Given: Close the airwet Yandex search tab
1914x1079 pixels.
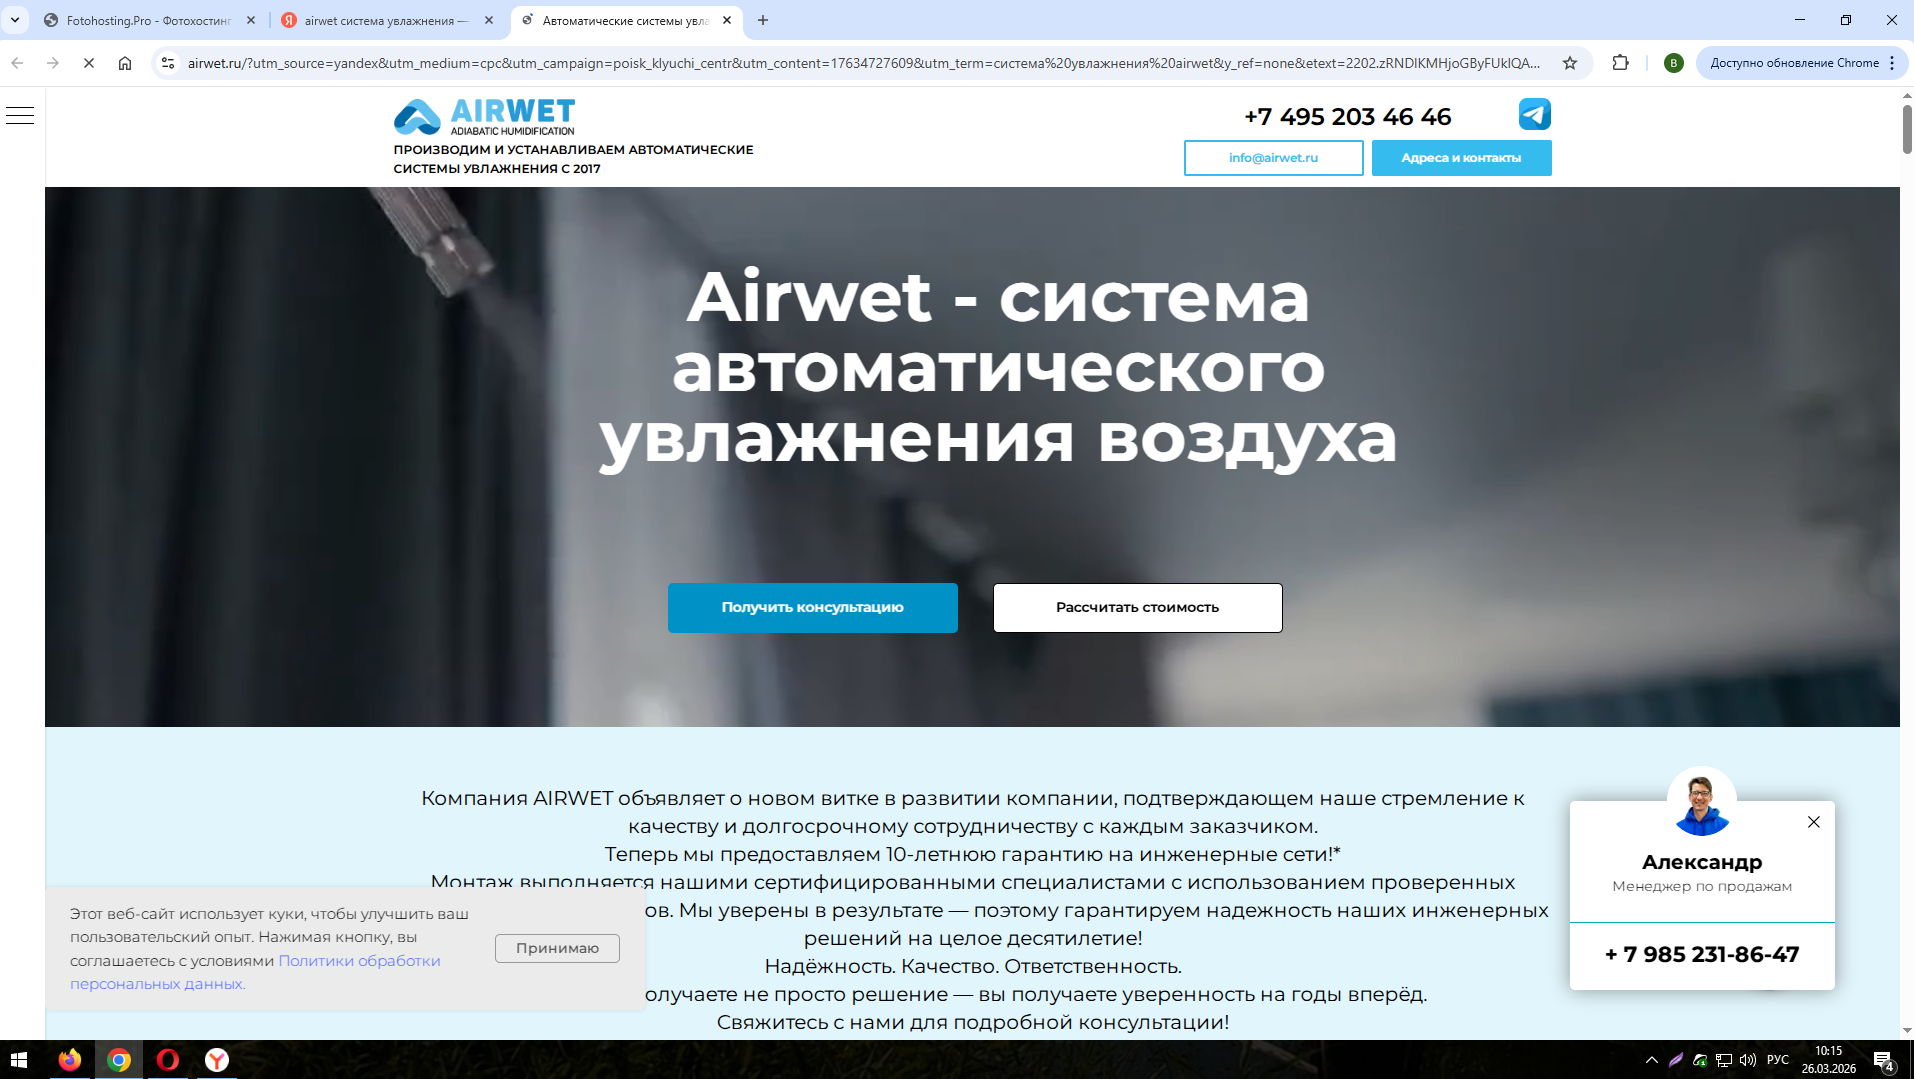Looking at the screenshot, I should [x=489, y=20].
